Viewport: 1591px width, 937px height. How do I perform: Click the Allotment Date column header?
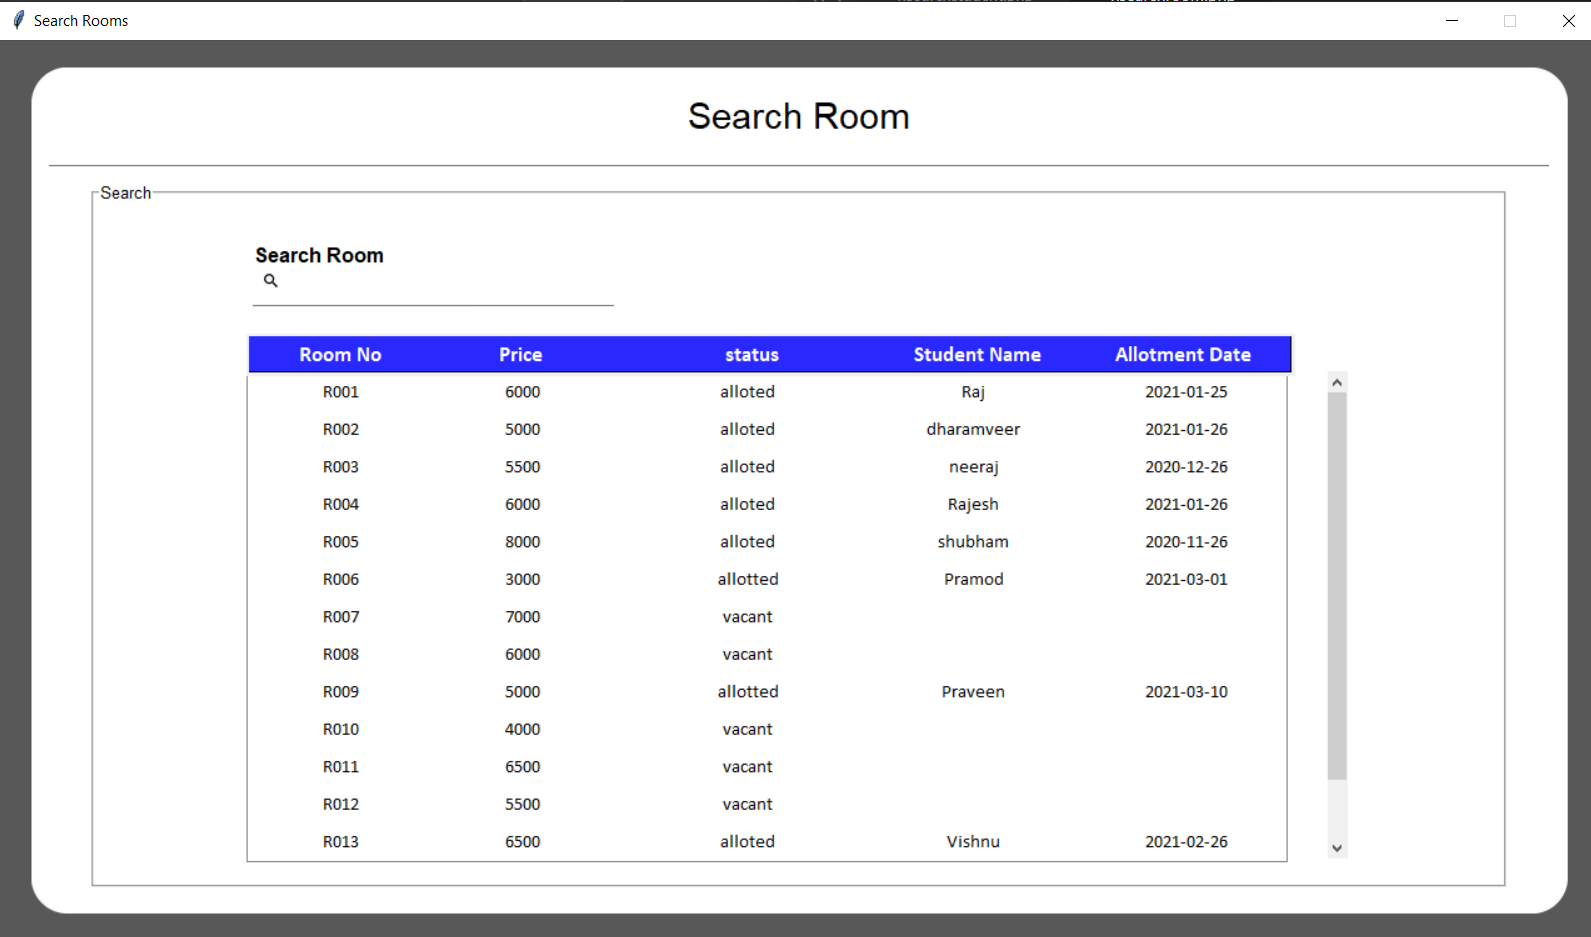[x=1182, y=355]
